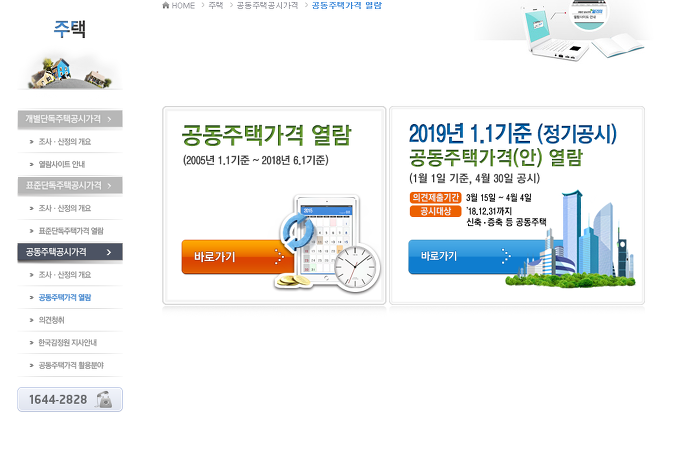Image resolution: width=700 pixels, height=460 pixels.
Task: Click 공동주택공시가격 in the breadcrumb
Action: [267, 5]
